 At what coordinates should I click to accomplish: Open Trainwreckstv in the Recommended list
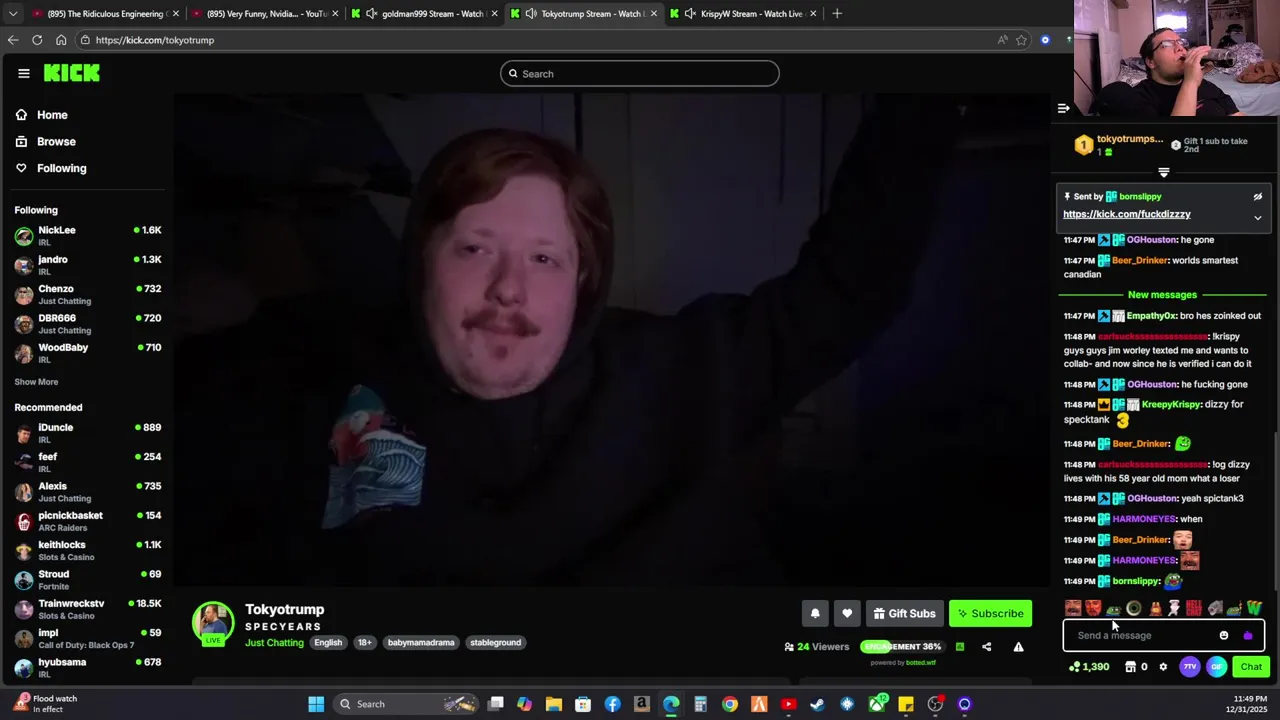click(88, 609)
